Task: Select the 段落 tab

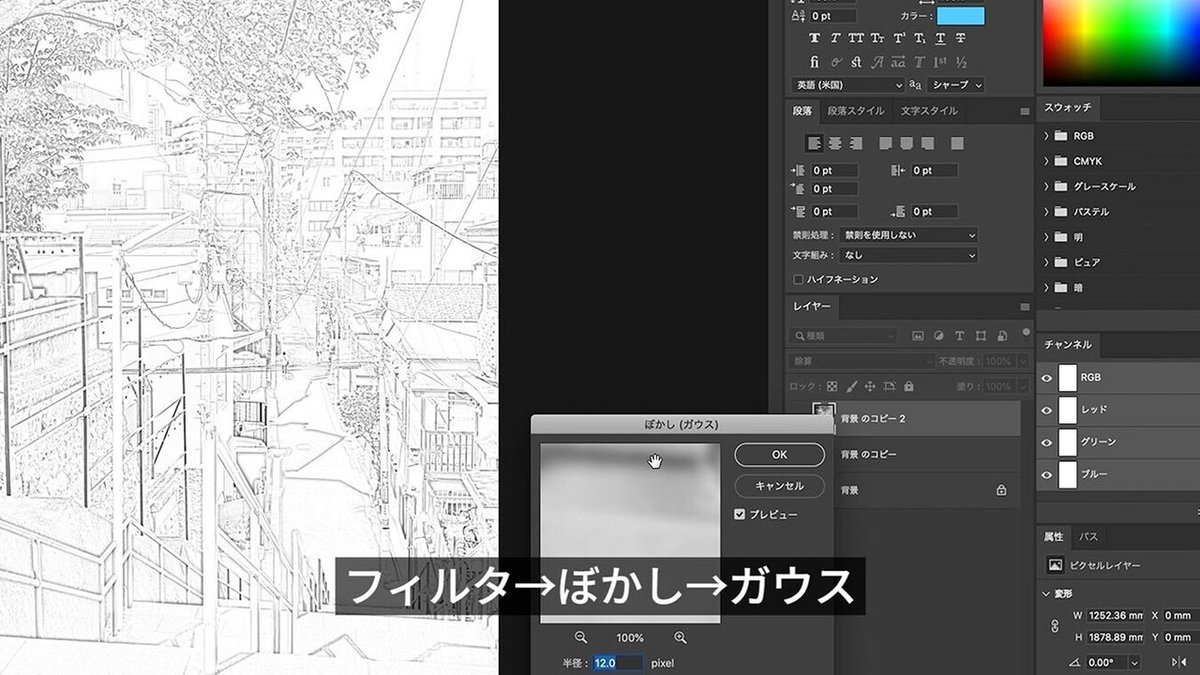Action: tap(803, 111)
